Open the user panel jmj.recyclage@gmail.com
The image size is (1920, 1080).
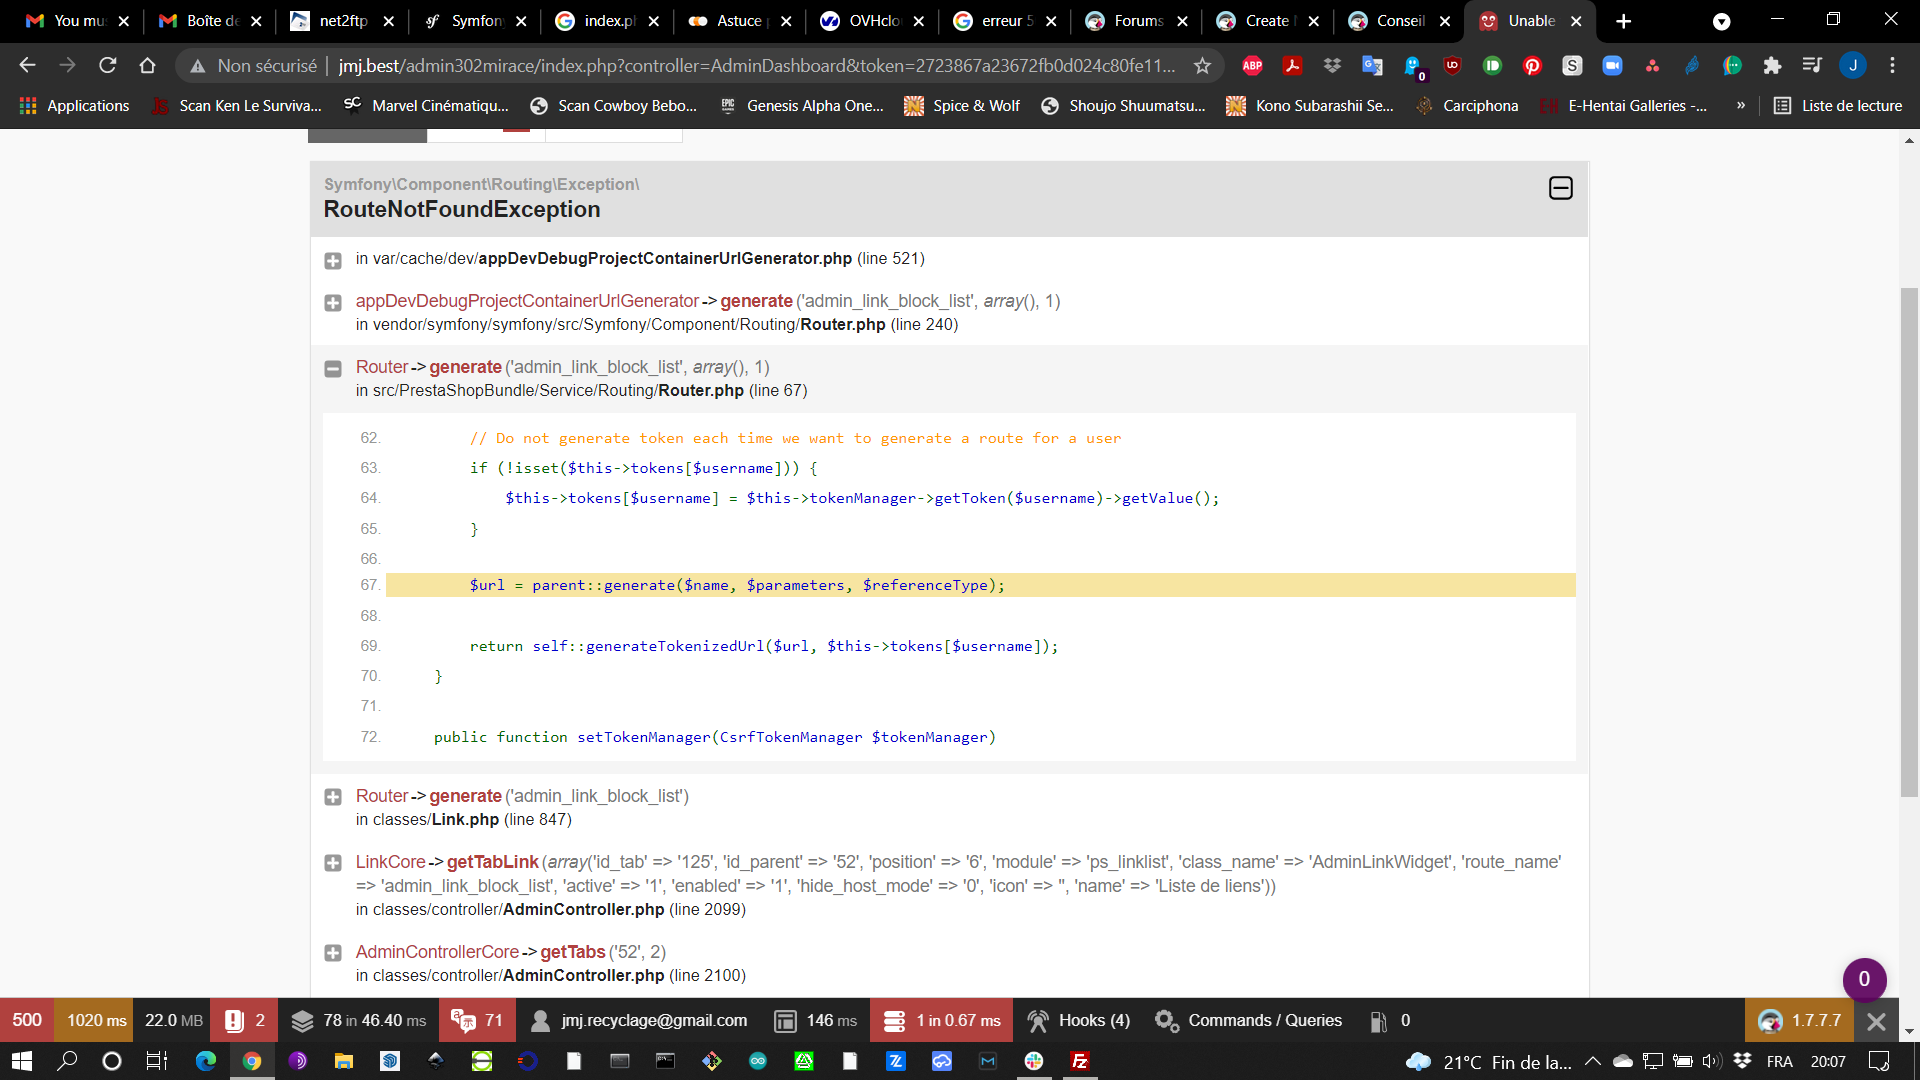click(x=639, y=1020)
